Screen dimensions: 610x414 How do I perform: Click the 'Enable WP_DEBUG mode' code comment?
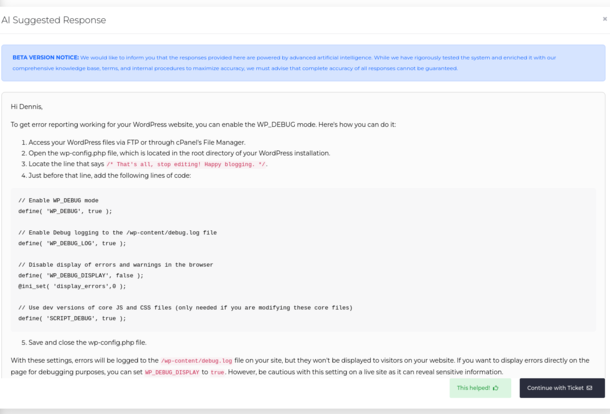[x=58, y=200]
